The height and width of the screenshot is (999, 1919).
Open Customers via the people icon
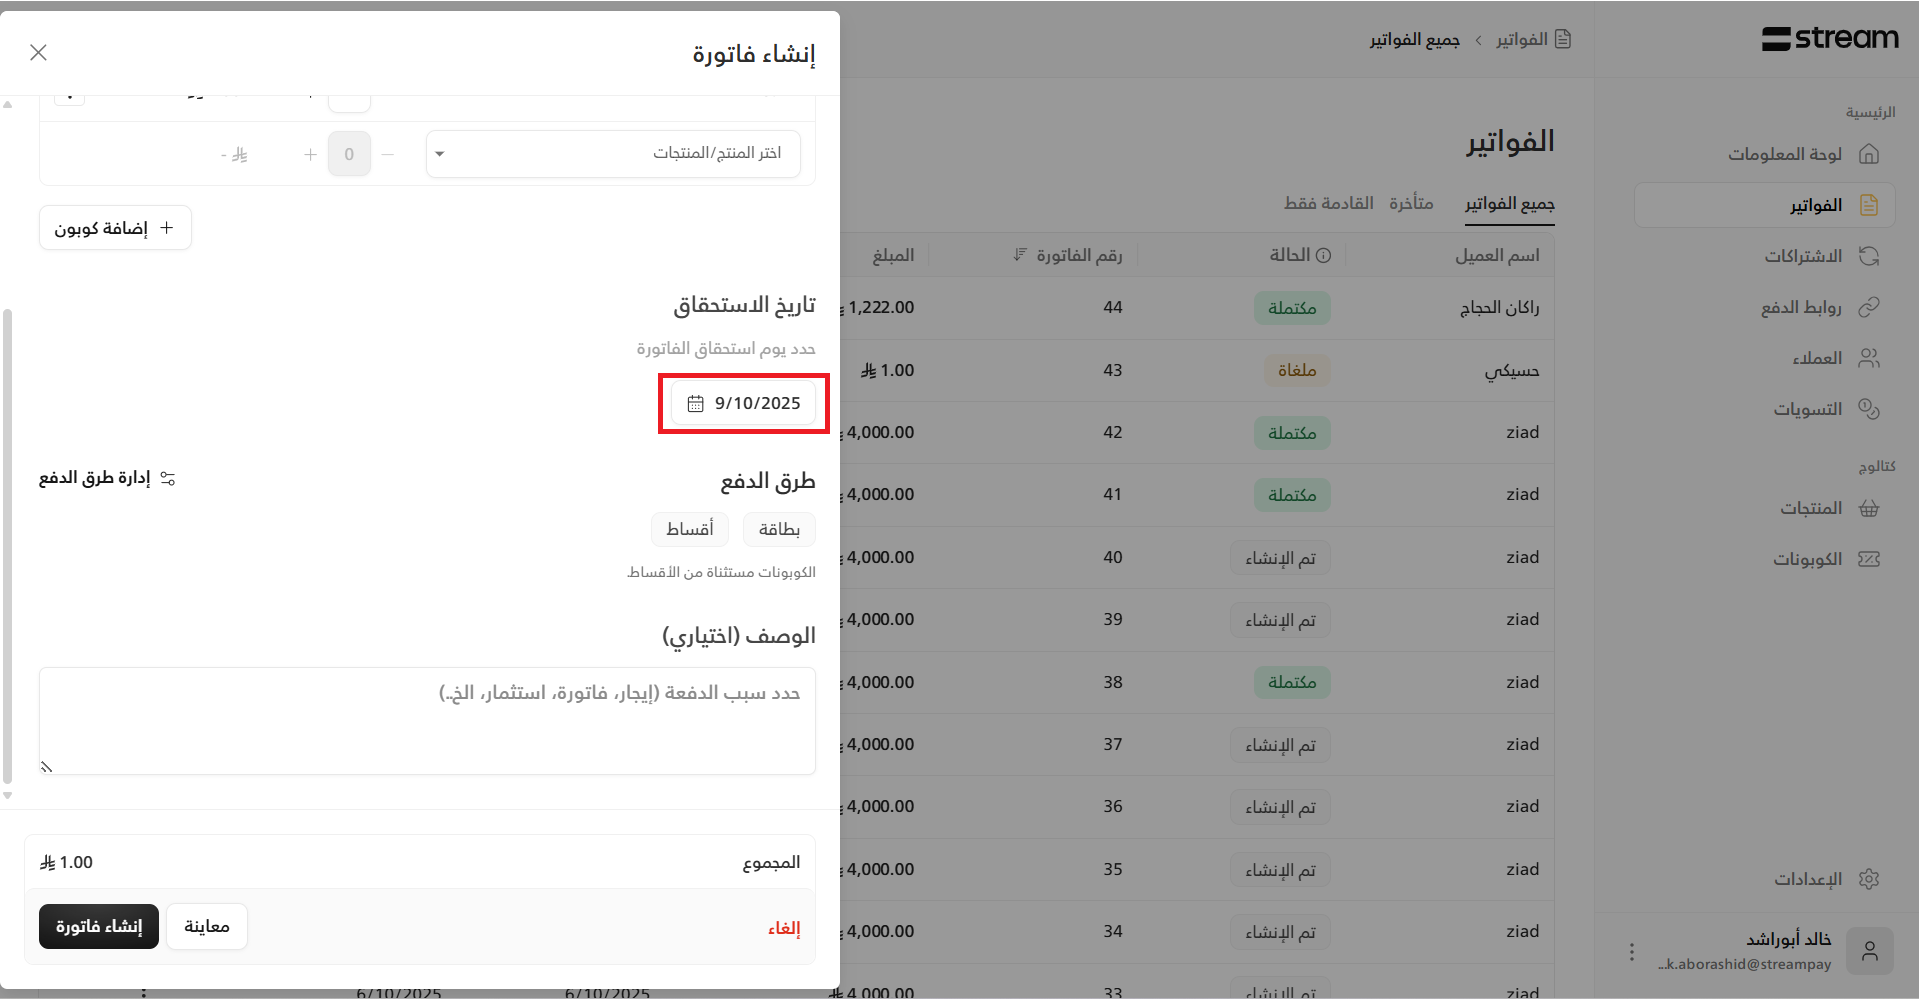tap(1868, 358)
